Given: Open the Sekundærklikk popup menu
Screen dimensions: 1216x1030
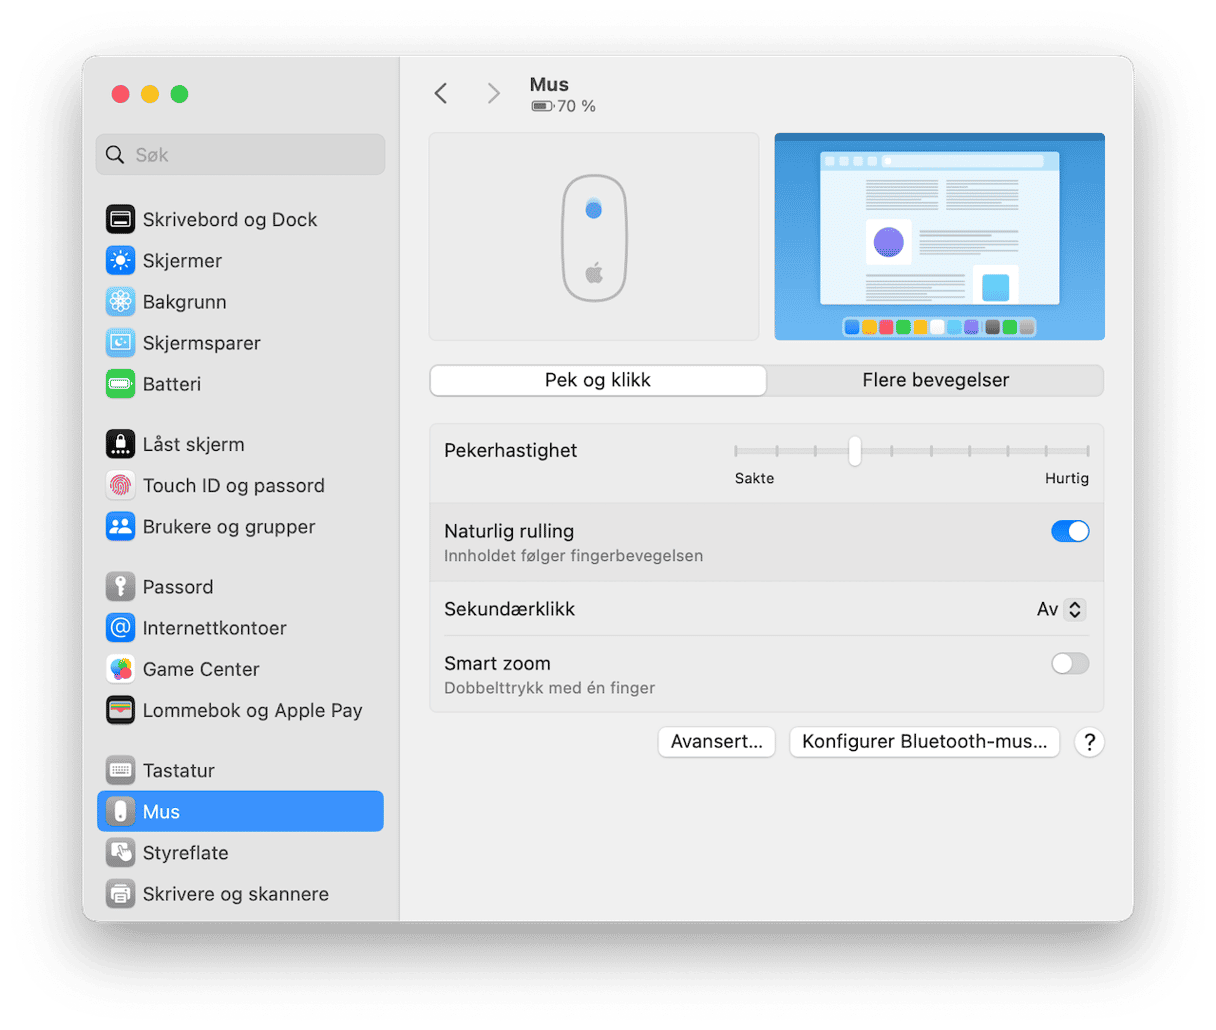Looking at the screenshot, I should 1062,609.
